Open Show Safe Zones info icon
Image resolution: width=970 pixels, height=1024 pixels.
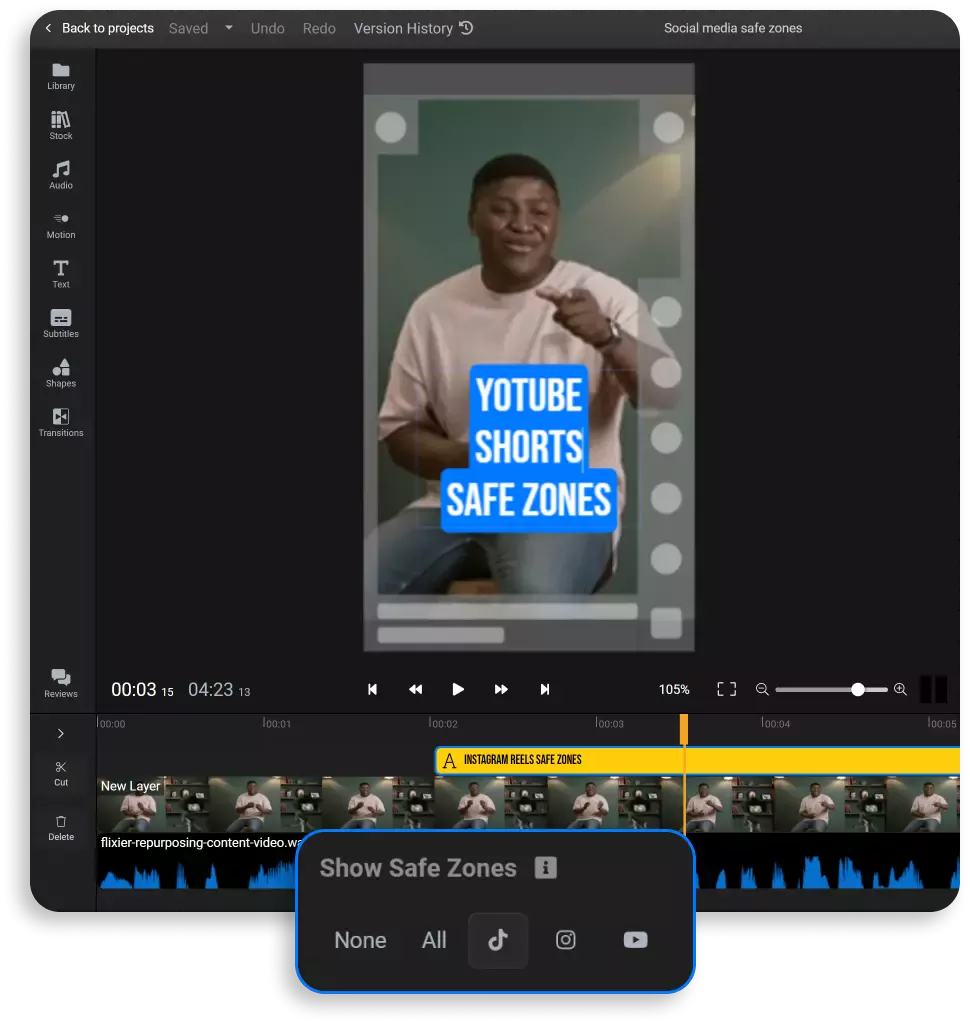coord(545,867)
